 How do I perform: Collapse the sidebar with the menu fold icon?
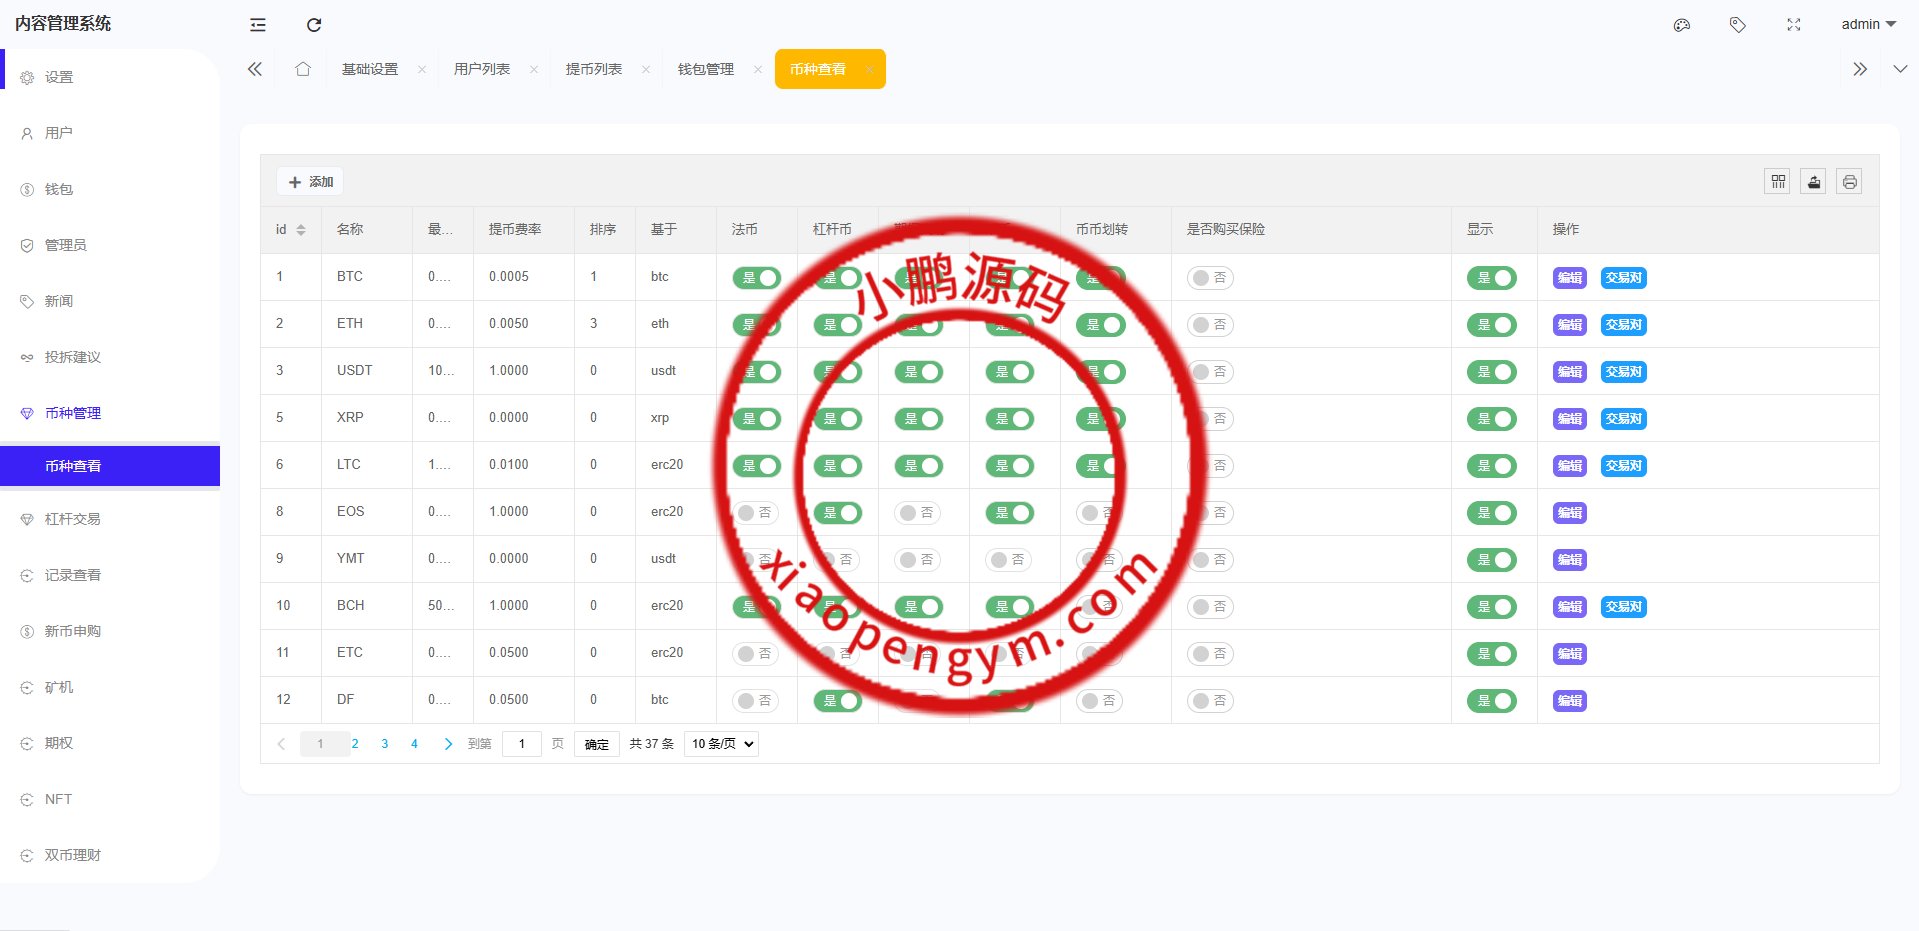(x=258, y=25)
